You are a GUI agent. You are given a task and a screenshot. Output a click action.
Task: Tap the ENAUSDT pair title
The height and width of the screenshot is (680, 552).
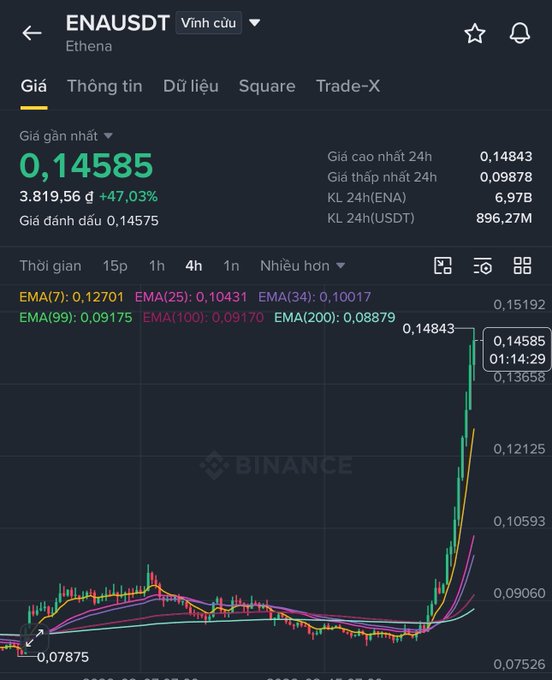(x=118, y=23)
